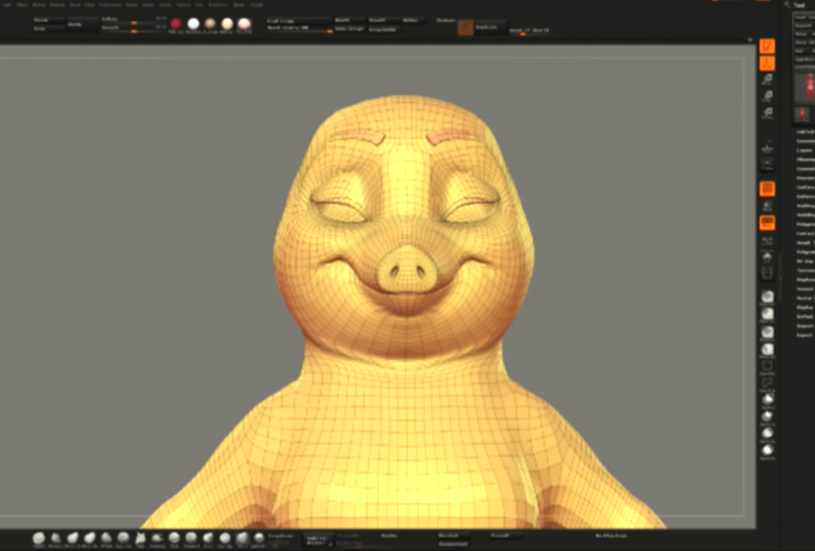The height and width of the screenshot is (551, 815).
Task: Select the pink-white glossy material sphere in top shelf
Action: point(244,24)
